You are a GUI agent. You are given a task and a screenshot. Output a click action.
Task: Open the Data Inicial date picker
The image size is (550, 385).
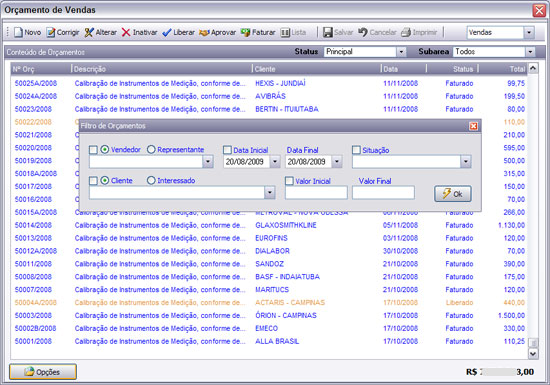tap(275, 162)
